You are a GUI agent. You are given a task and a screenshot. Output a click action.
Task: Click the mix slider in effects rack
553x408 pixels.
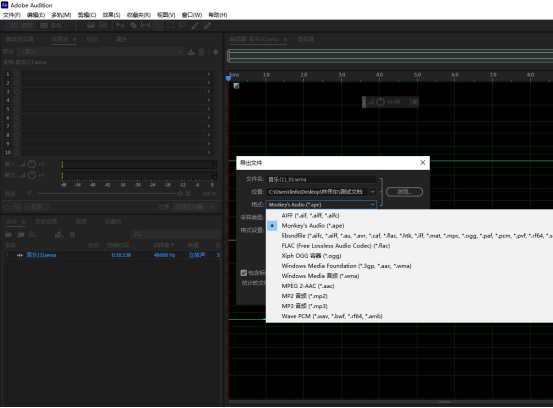pyautogui.click(x=109, y=194)
